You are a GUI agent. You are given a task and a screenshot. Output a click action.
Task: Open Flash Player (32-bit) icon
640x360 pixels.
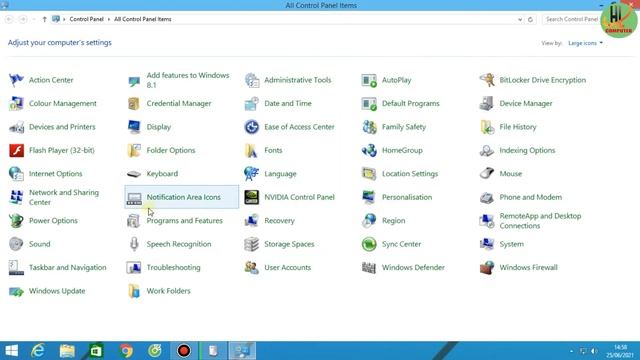pyautogui.click(x=16, y=150)
